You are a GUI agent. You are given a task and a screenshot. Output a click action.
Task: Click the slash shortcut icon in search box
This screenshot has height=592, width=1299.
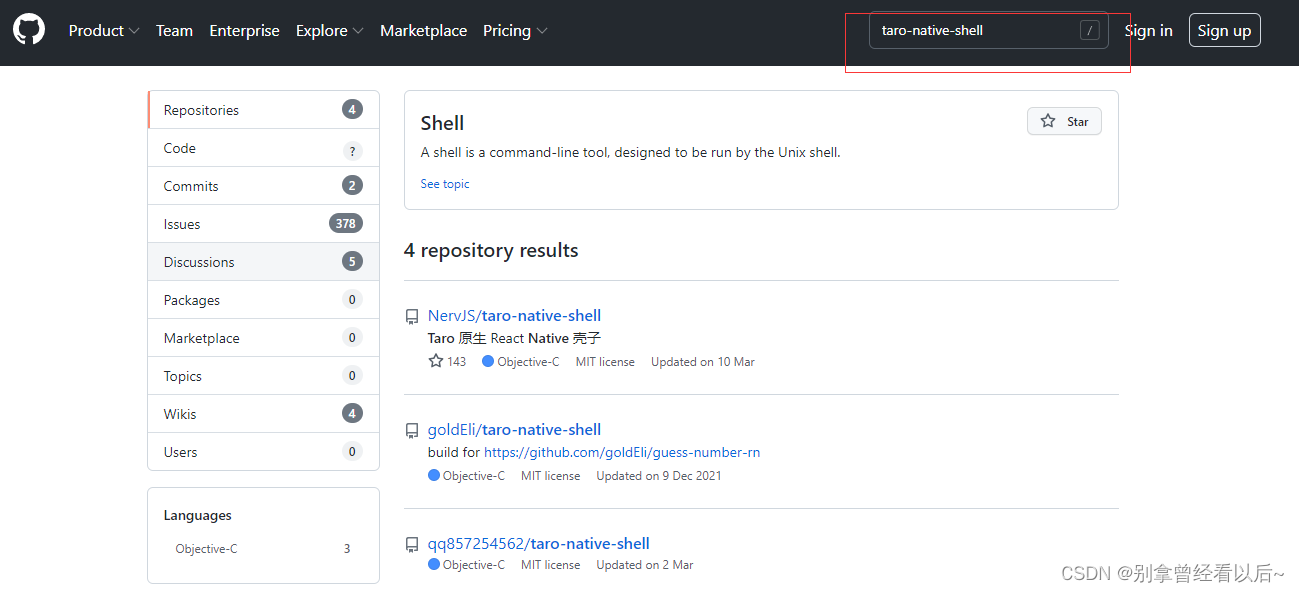(x=1089, y=31)
